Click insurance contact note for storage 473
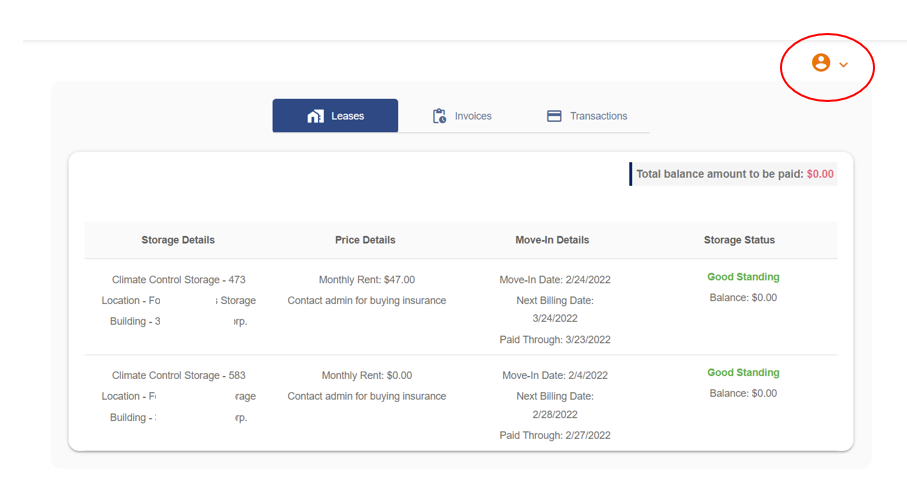Image resolution: width=907 pixels, height=482 pixels. pos(367,300)
